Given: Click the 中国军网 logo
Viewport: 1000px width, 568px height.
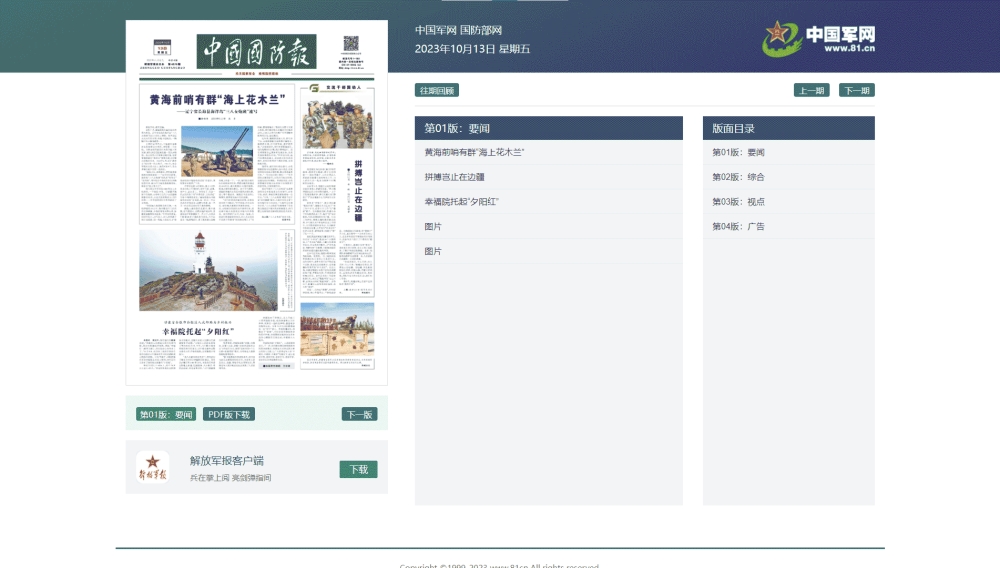Looking at the screenshot, I should tap(818, 38).
